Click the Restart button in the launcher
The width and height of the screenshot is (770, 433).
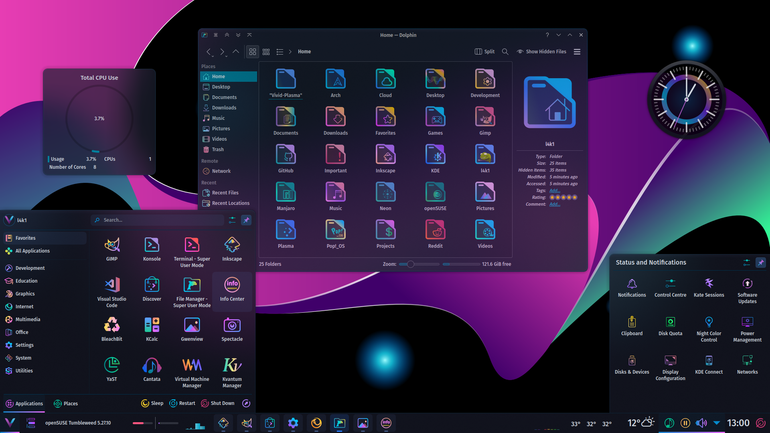pyautogui.click(x=182, y=404)
